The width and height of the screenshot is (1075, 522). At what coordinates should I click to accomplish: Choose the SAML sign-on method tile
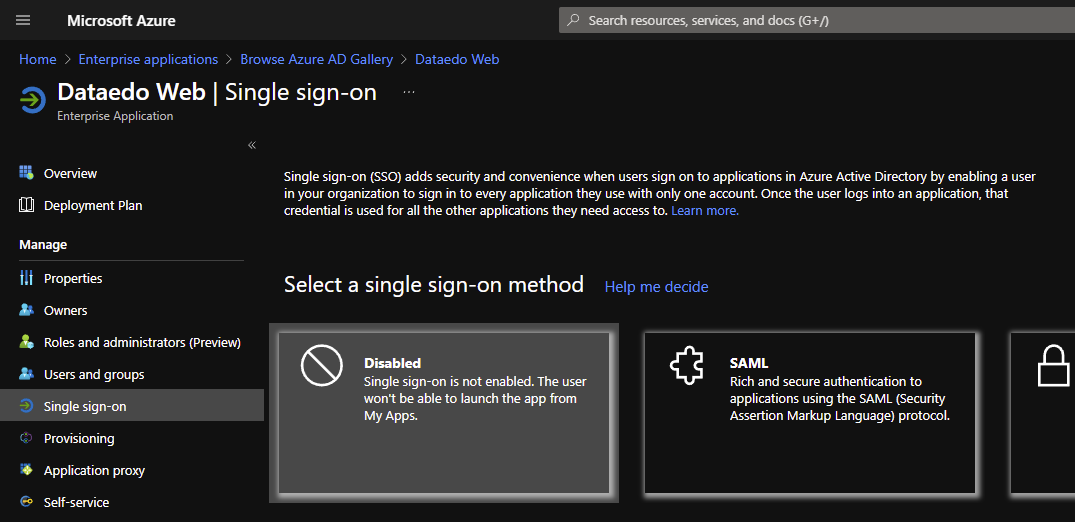(x=809, y=412)
